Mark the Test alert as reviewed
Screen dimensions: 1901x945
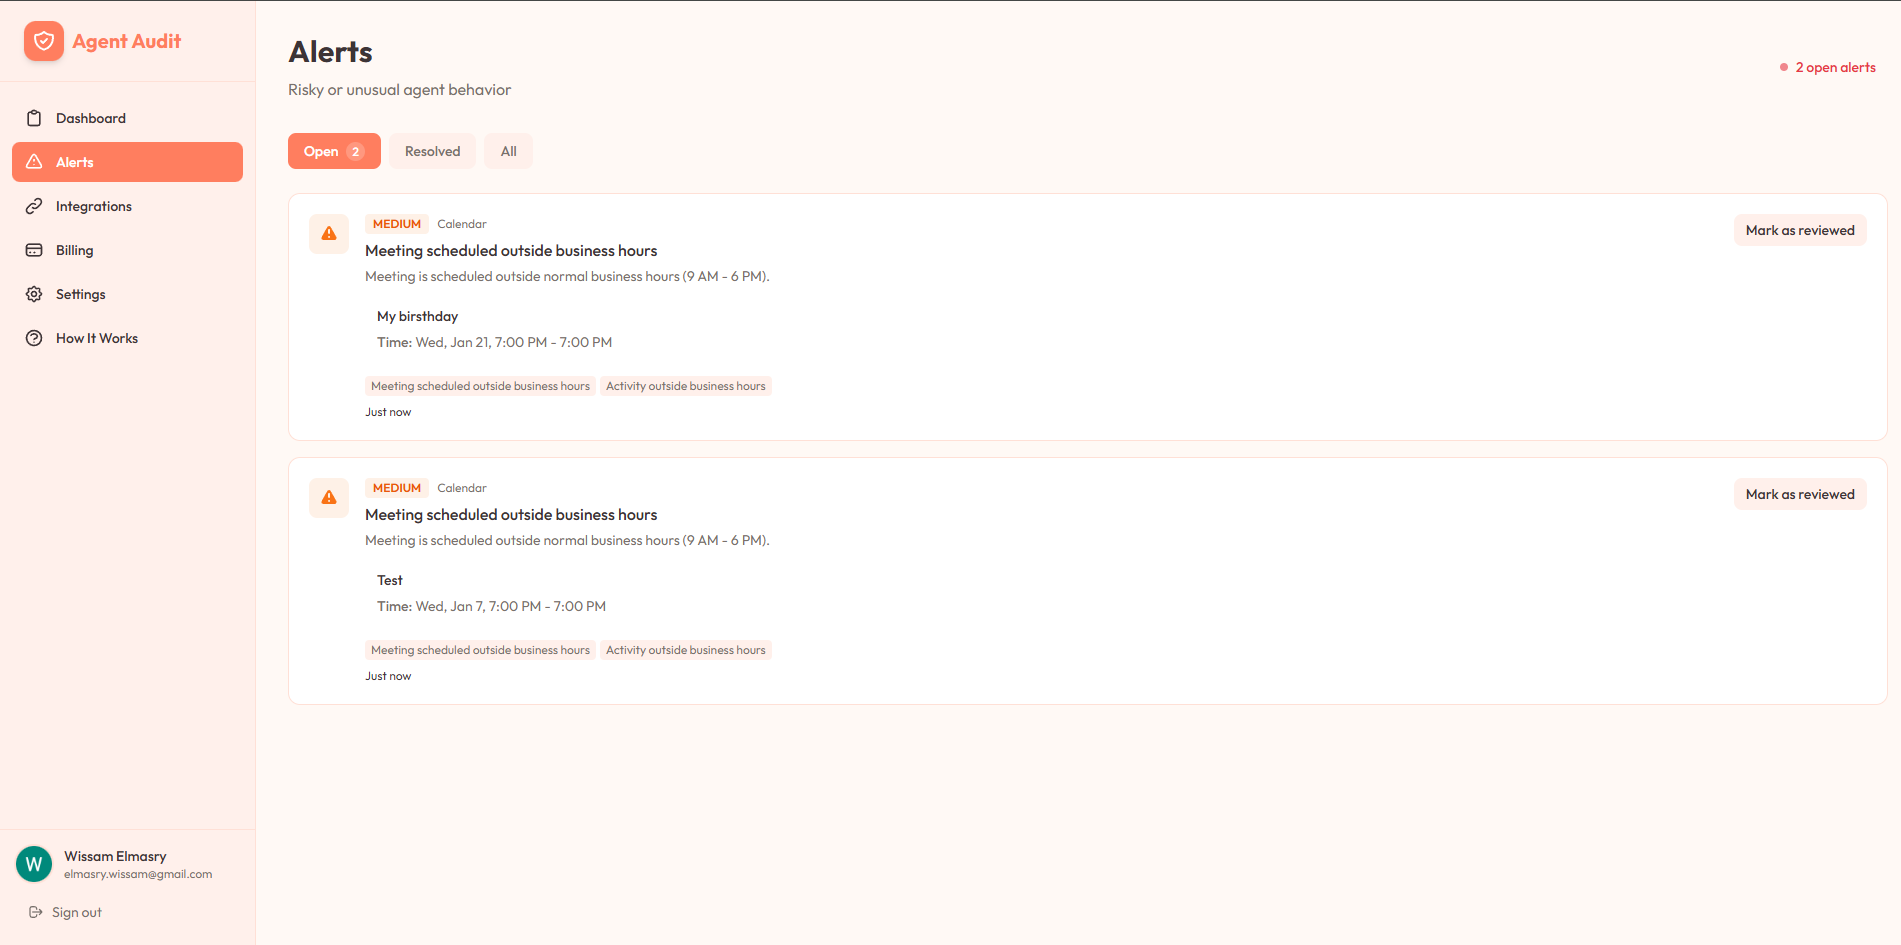[1799, 493]
